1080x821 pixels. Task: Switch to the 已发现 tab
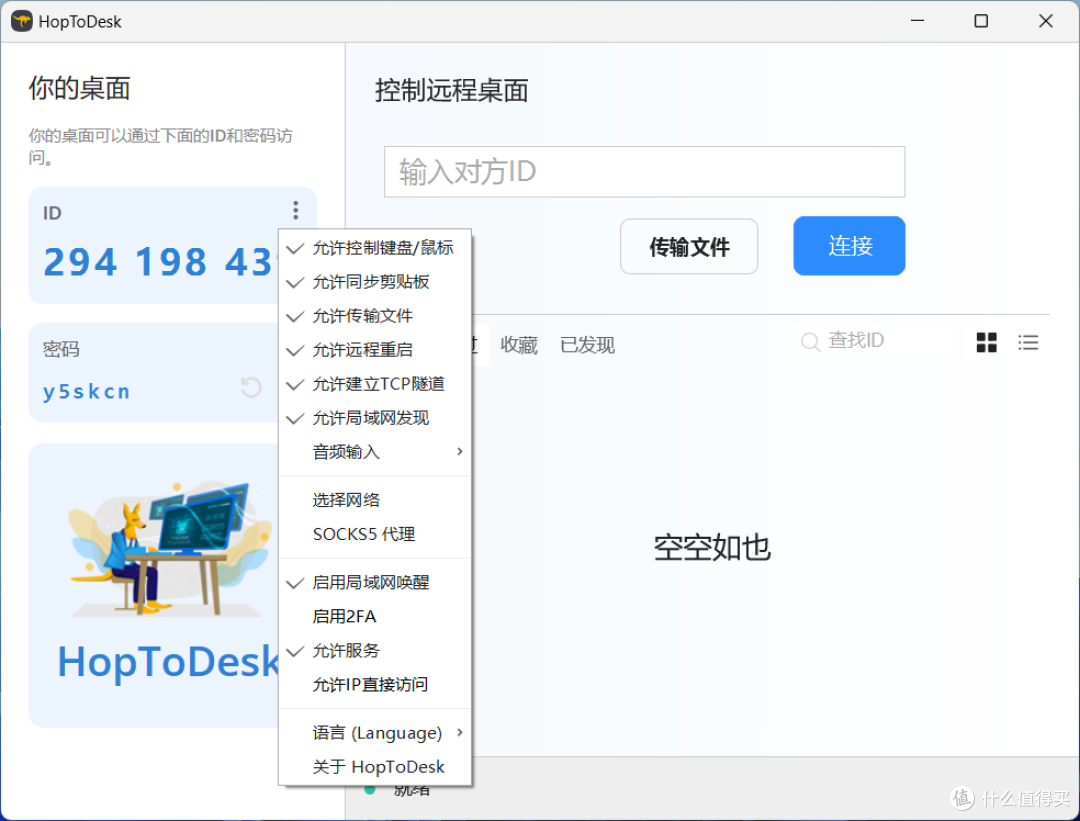tap(588, 344)
